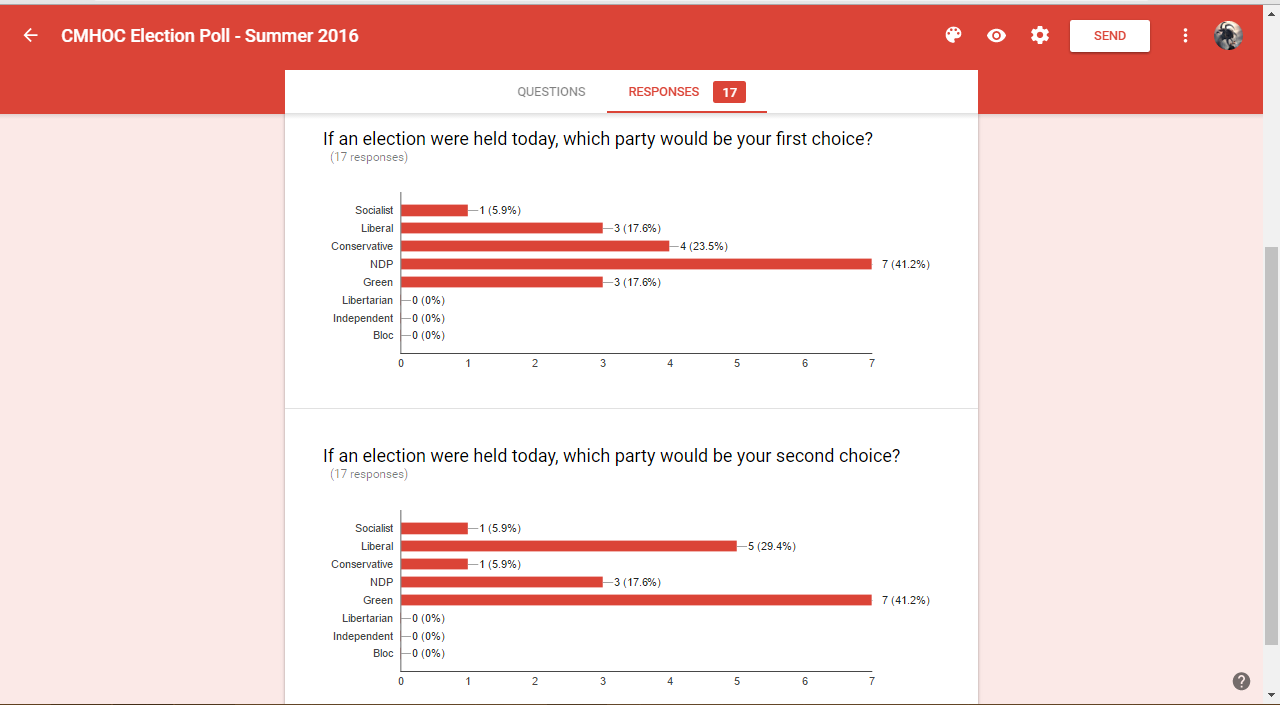The width and height of the screenshot is (1280, 705).
Task: Open the help question mark icon
Action: (x=1241, y=681)
